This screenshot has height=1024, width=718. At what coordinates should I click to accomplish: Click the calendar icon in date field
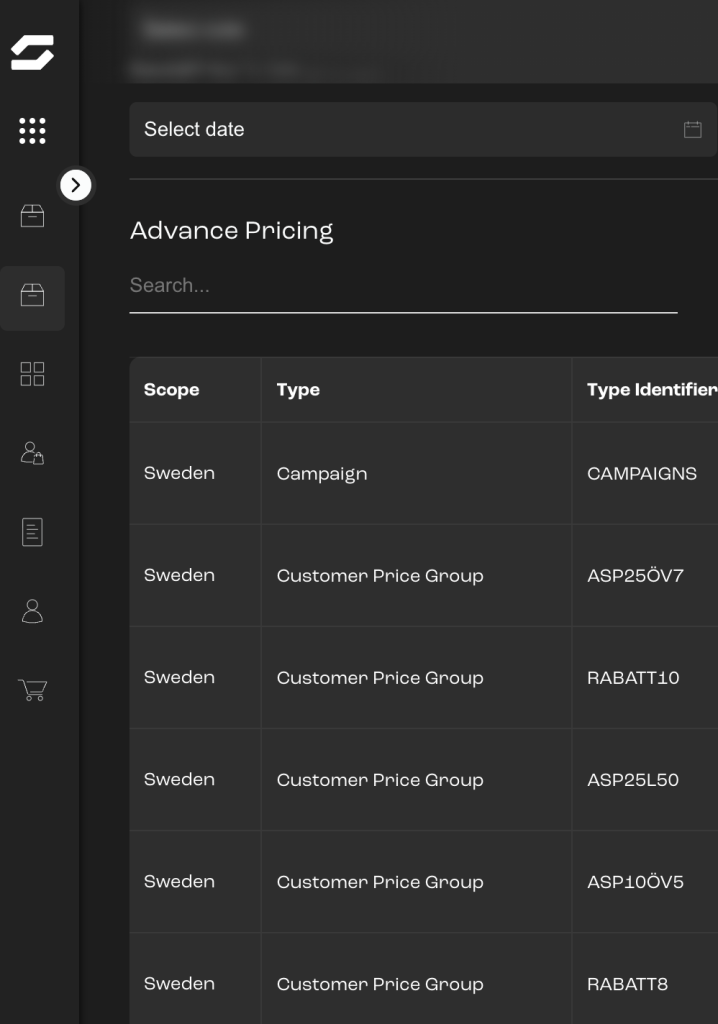[693, 129]
